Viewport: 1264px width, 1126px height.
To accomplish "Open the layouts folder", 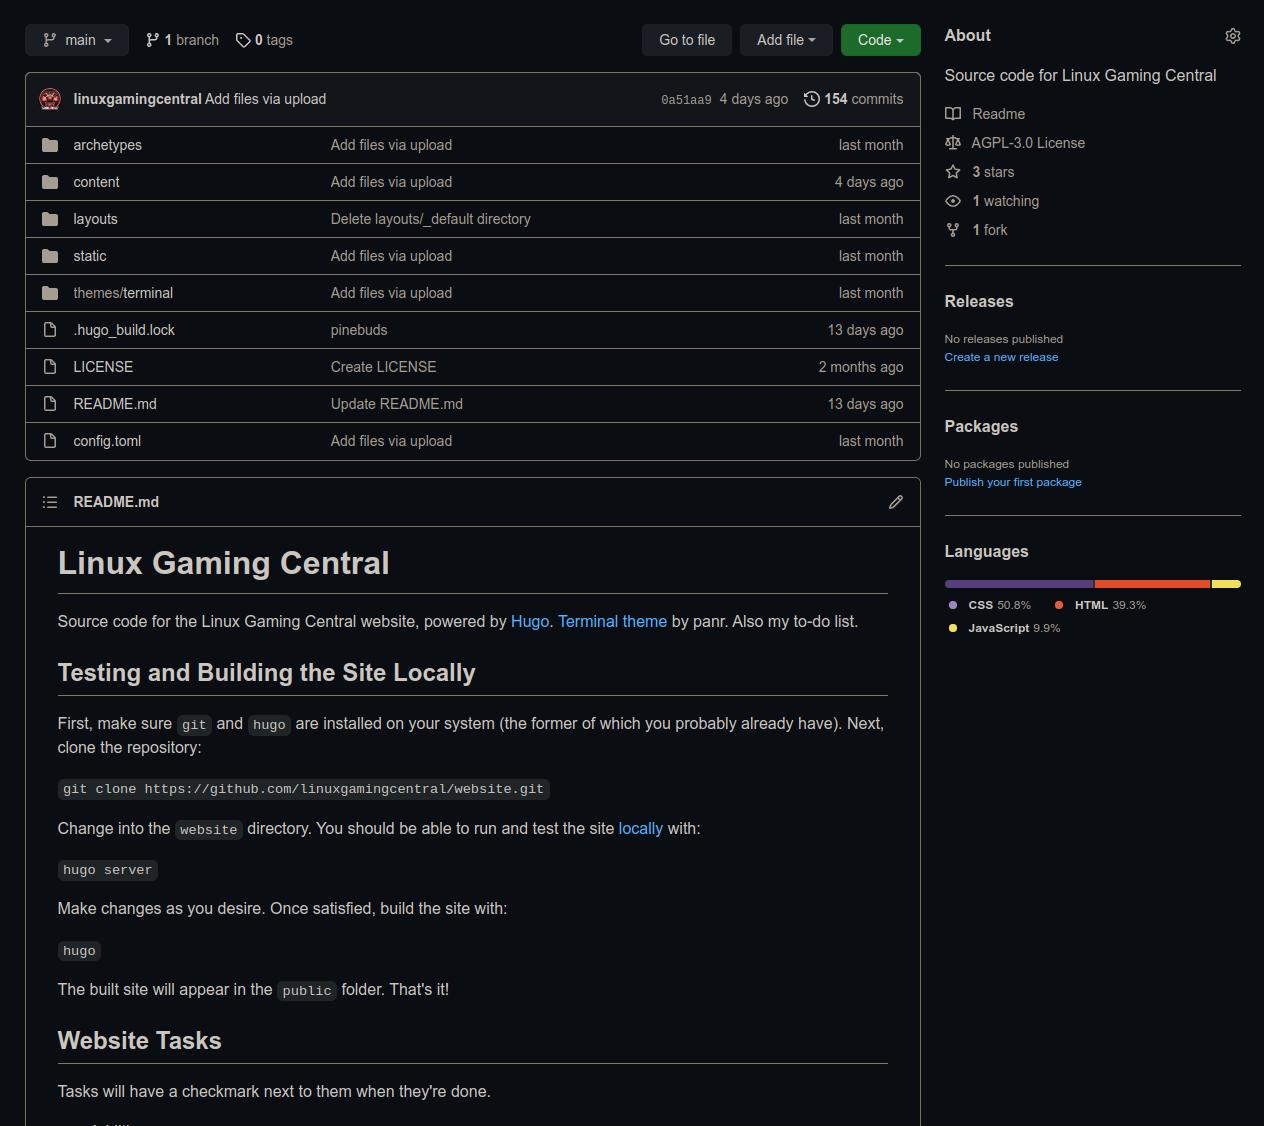I will (95, 219).
